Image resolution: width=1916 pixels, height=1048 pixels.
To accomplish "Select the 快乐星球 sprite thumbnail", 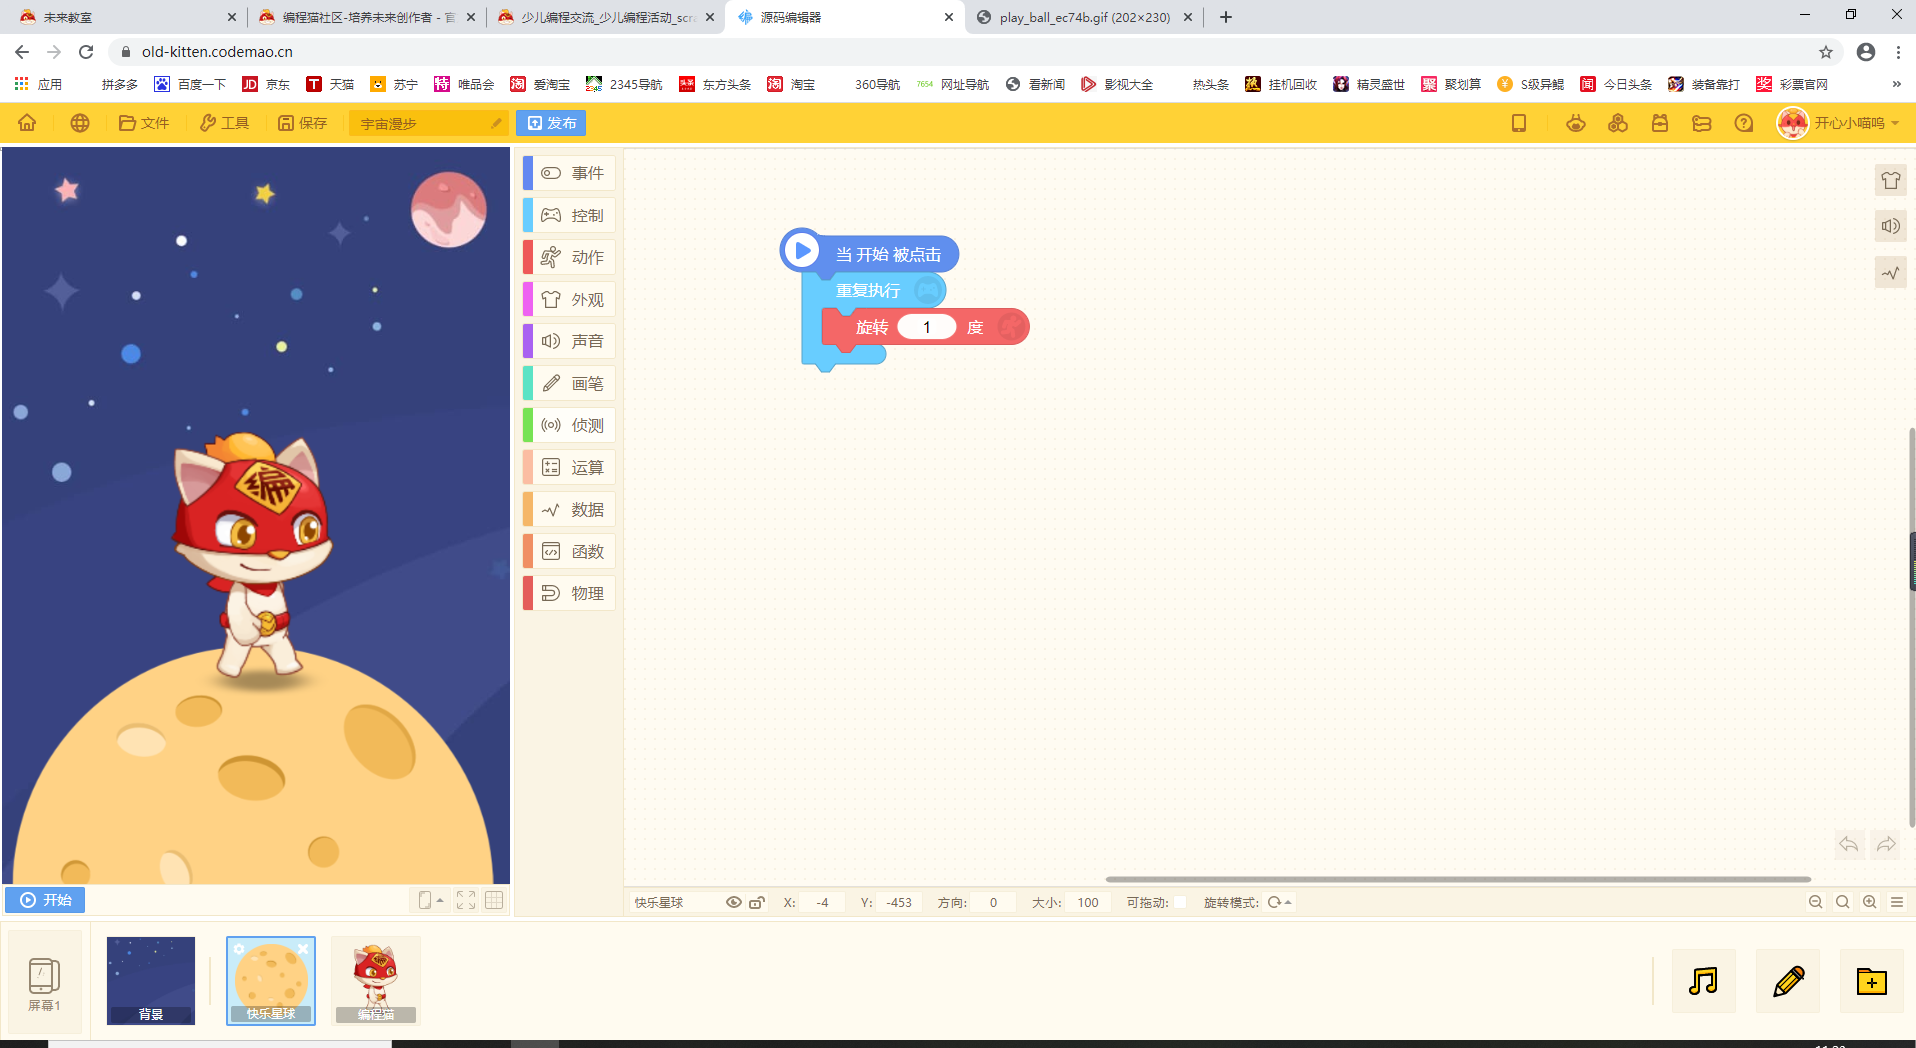I will click(x=271, y=980).
